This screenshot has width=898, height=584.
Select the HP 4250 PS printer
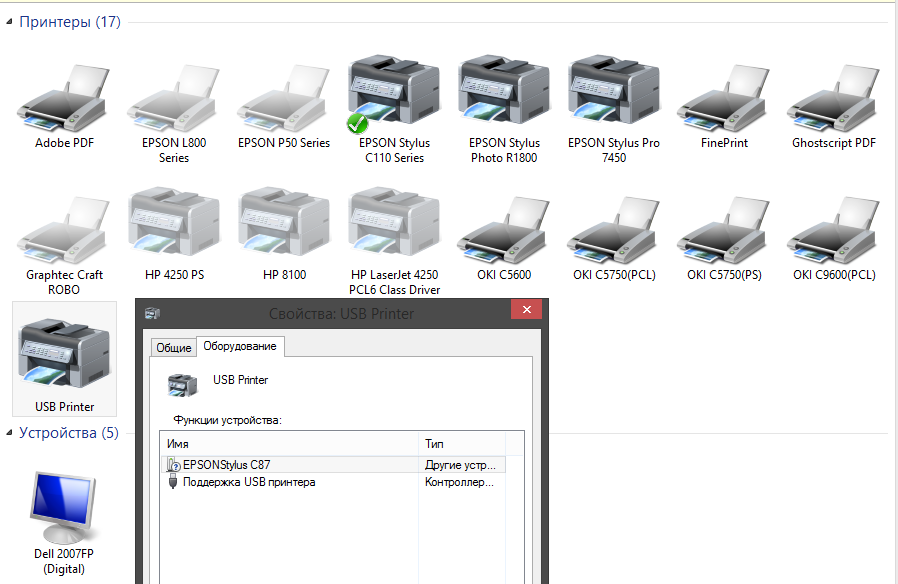click(174, 220)
